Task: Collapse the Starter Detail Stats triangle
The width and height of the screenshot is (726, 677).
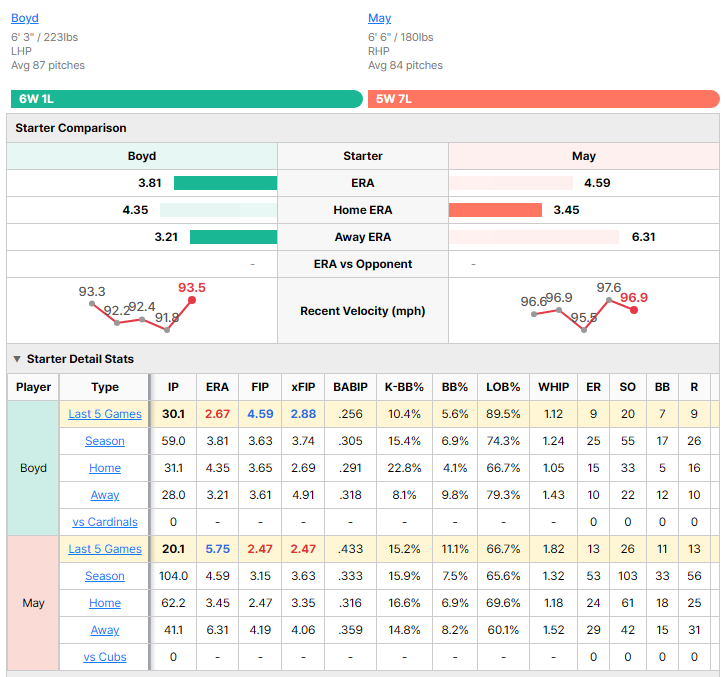Action: click(x=17, y=359)
